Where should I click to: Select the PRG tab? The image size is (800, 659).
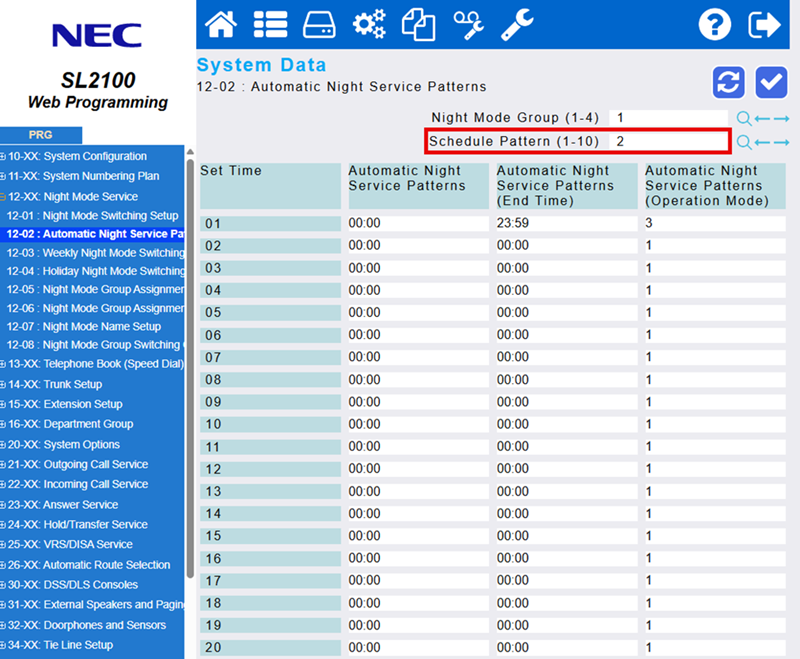coord(40,135)
